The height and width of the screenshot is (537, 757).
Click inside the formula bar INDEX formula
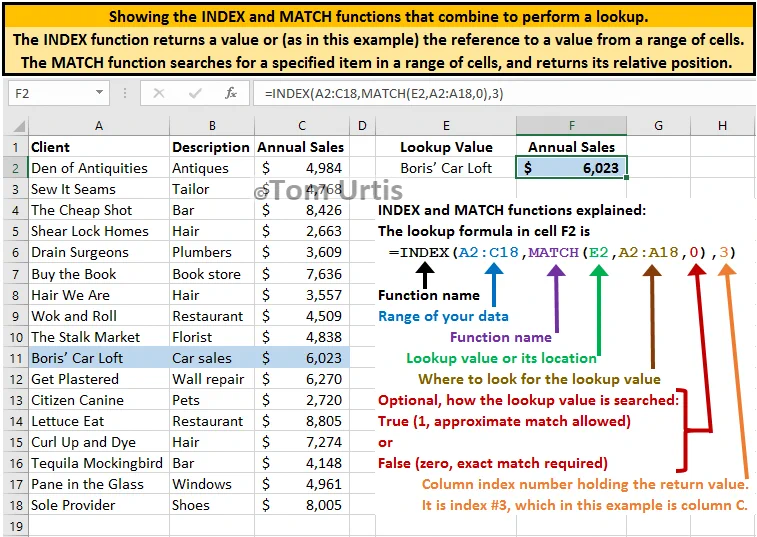384,93
